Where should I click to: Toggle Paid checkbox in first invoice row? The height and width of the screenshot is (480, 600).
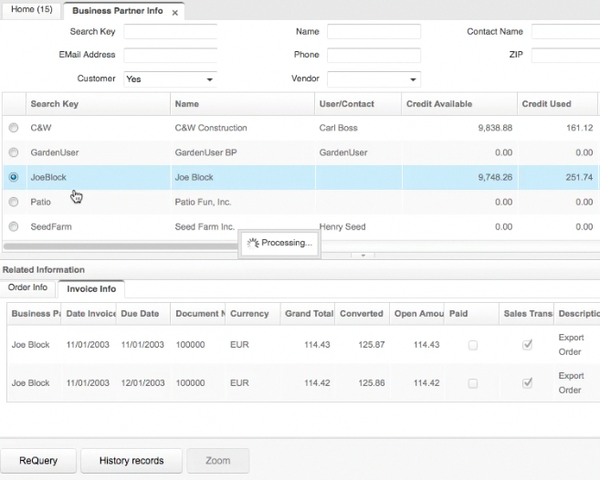point(473,345)
